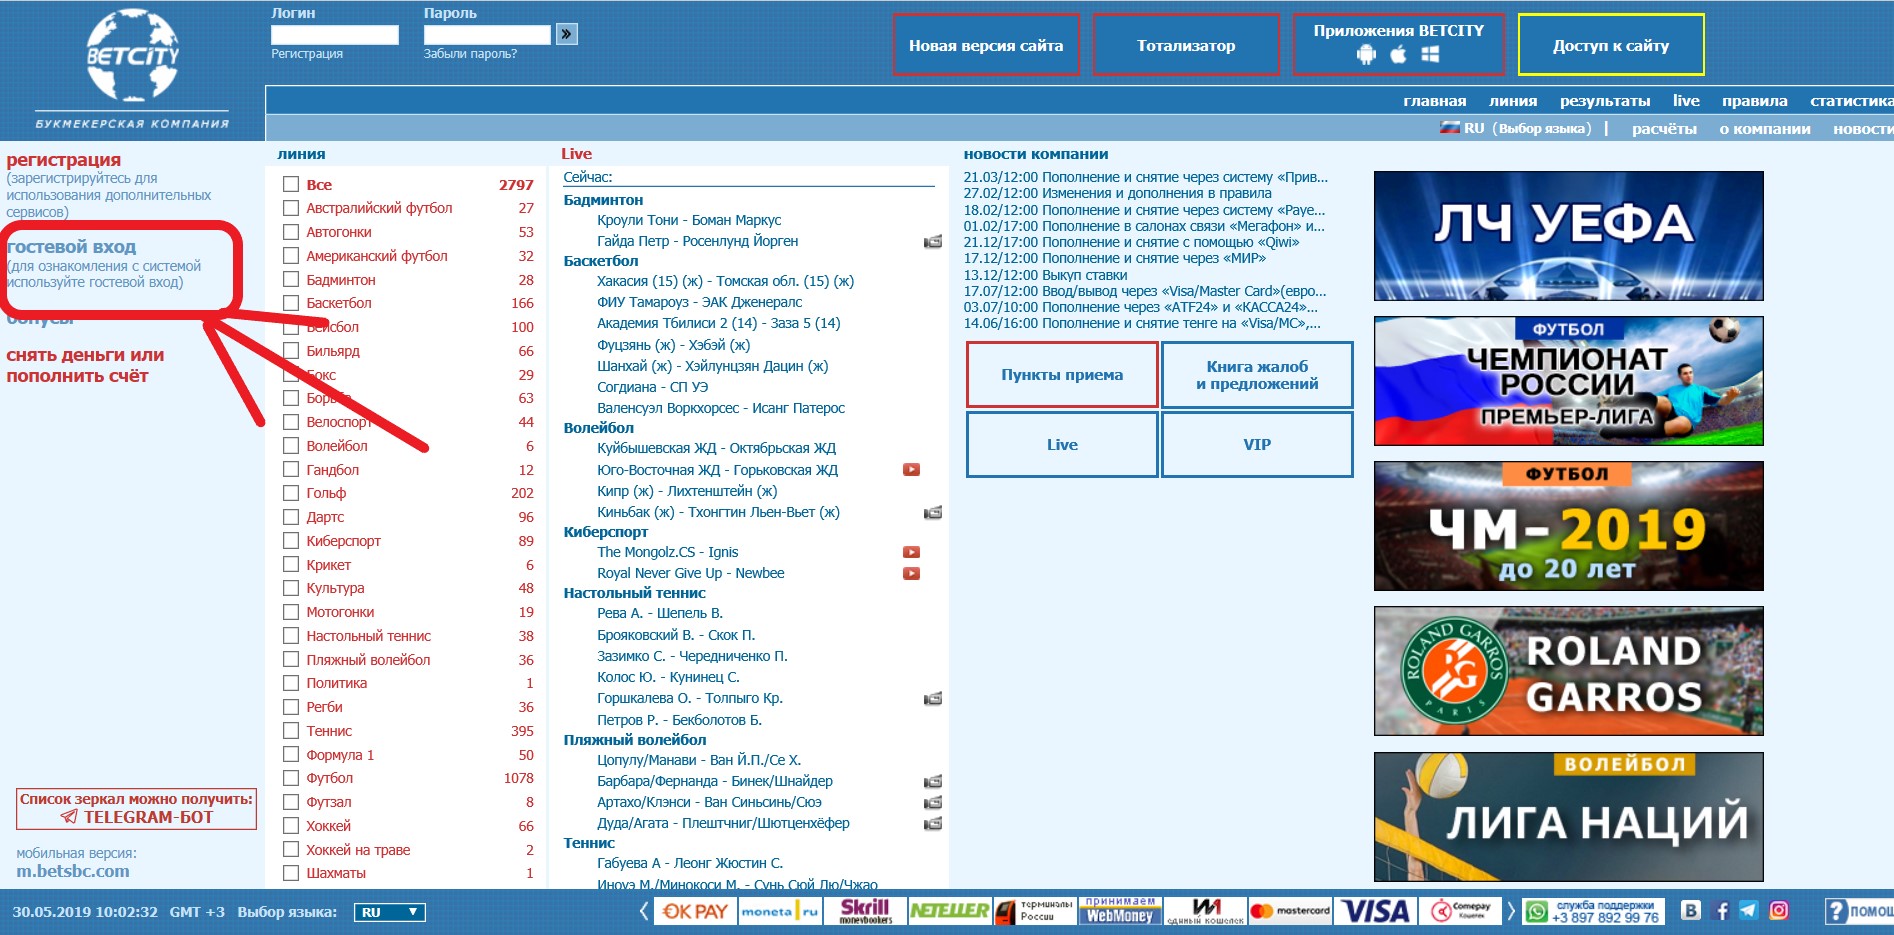This screenshot has width=1894, height=935.
Task: Click camera icon for Гайда Петр - Росенлунд Йорген
Action: coord(933,241)
